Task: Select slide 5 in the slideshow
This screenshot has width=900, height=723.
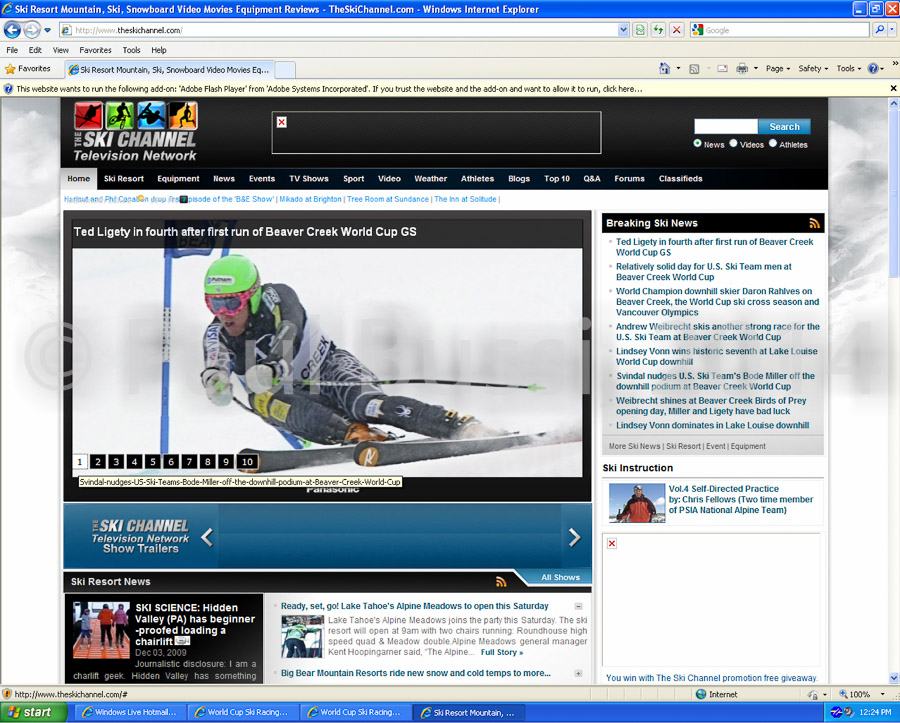Action: click(153, 461)
